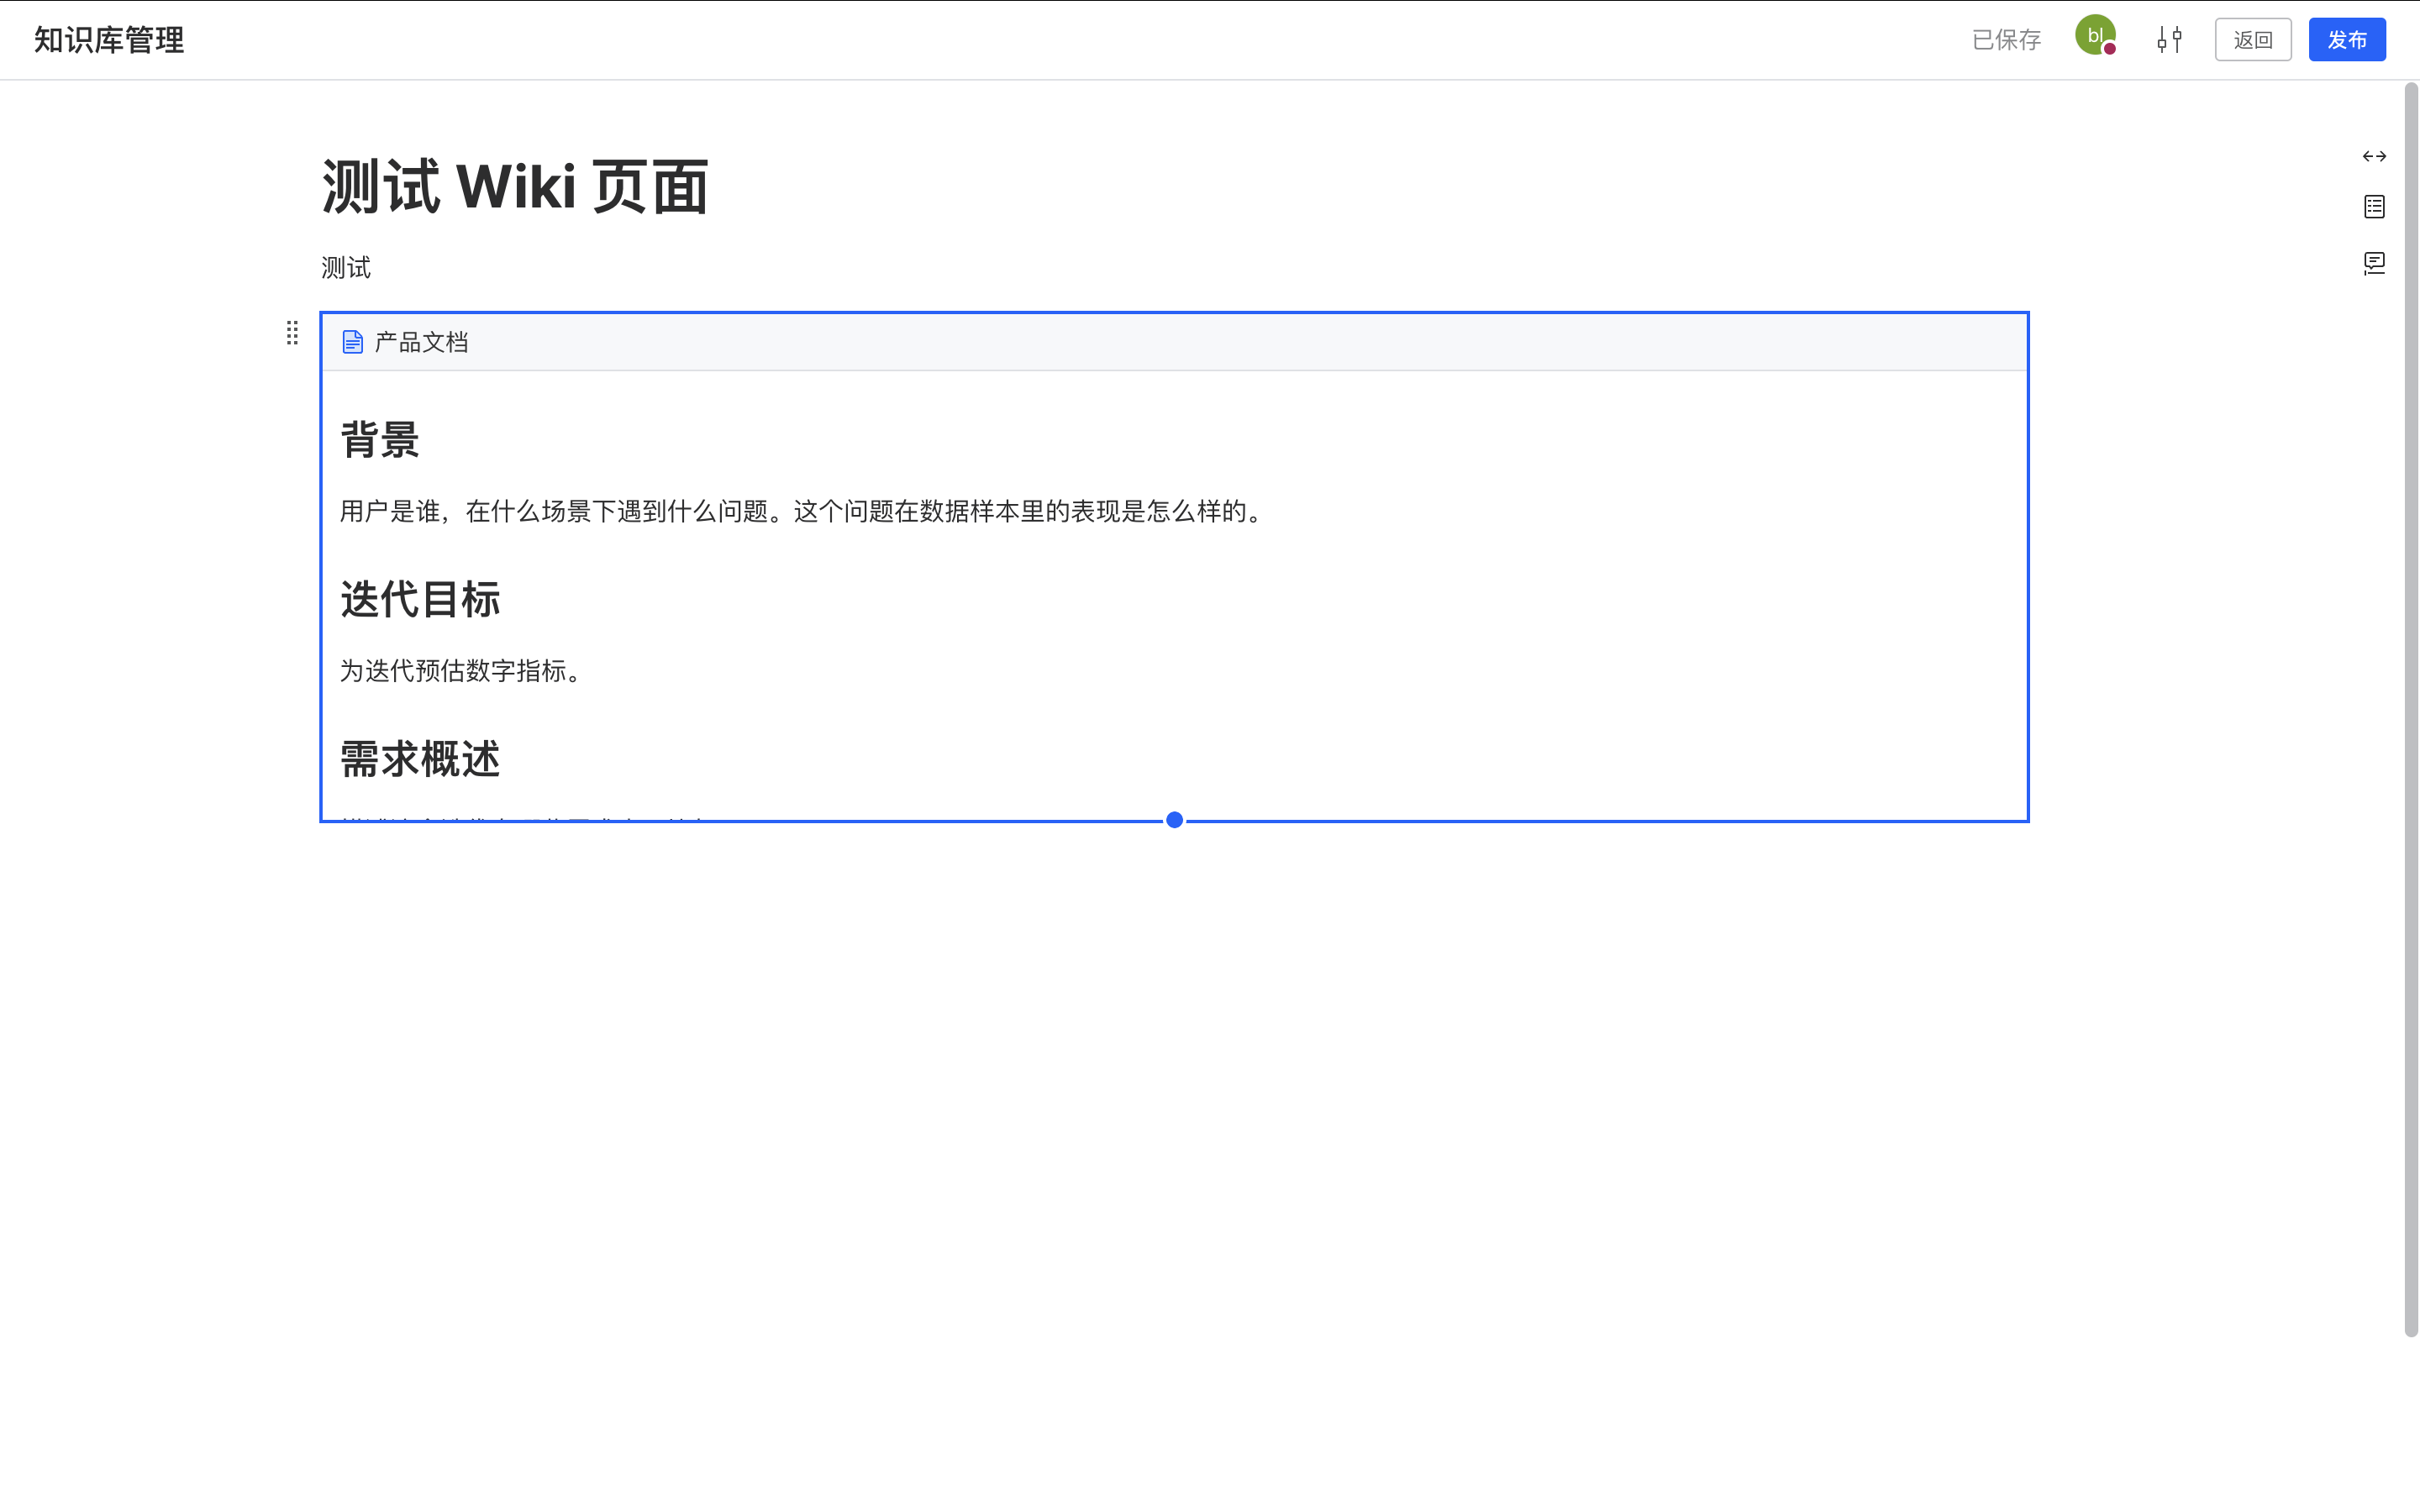Click the blue resize handle dot

(x=1174, y=820)
